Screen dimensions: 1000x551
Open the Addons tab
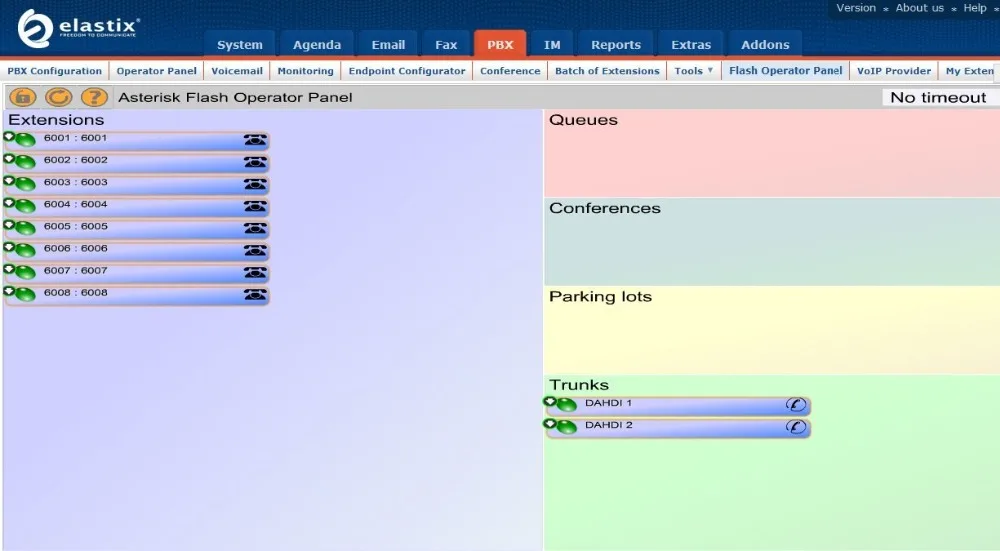[x=765, y=45]
